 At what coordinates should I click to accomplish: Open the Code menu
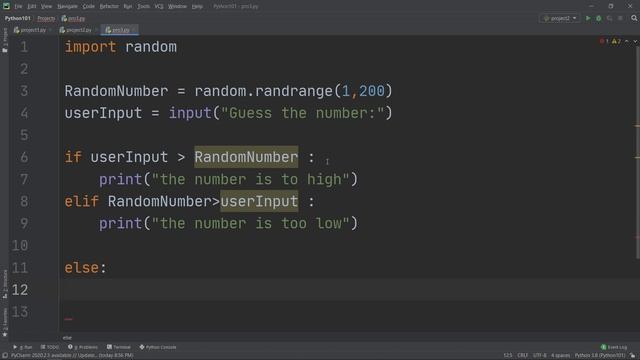(89, 6)
